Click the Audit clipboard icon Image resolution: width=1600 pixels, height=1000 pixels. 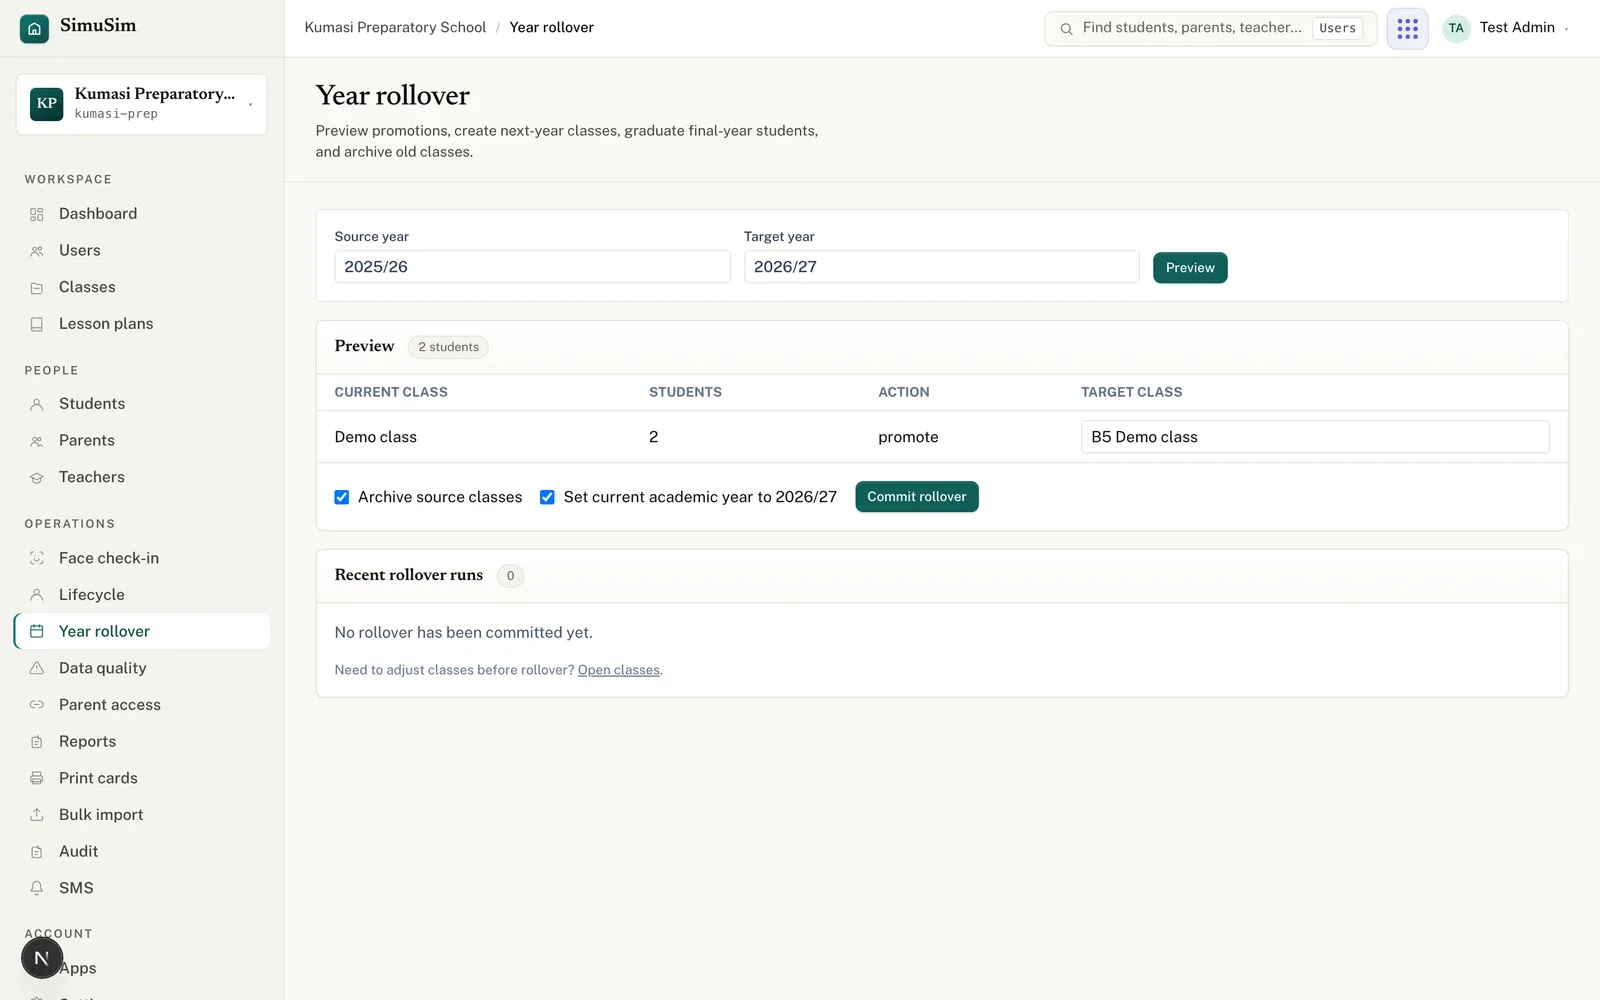tap(37, 852)
